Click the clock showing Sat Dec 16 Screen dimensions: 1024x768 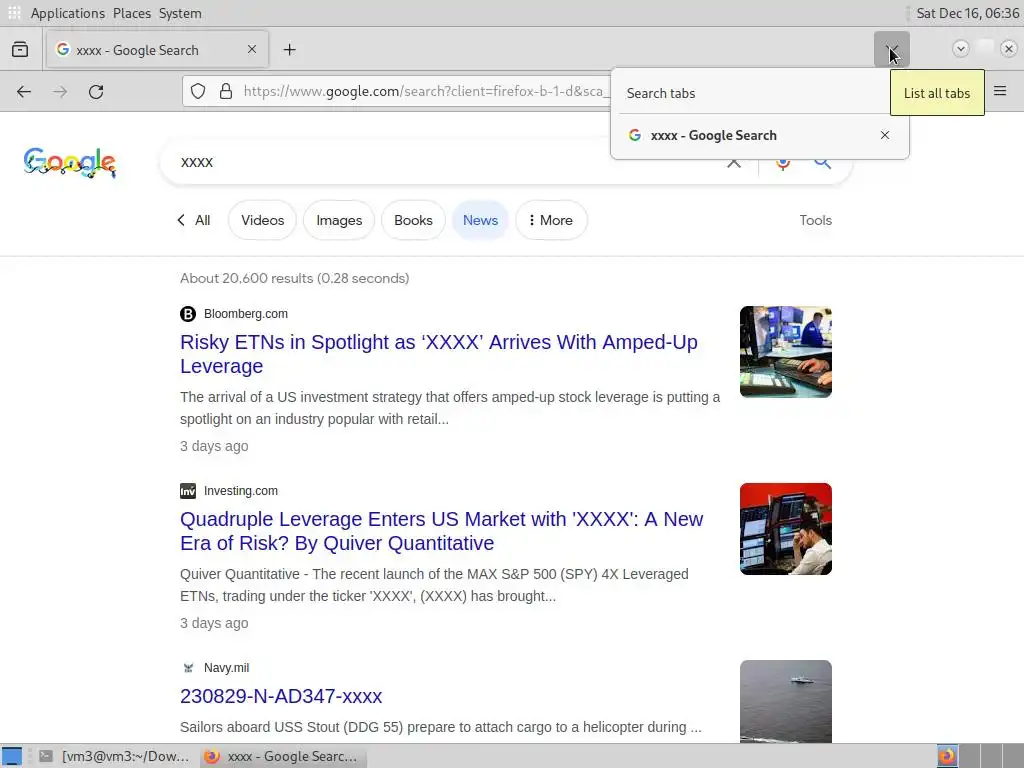967,13
